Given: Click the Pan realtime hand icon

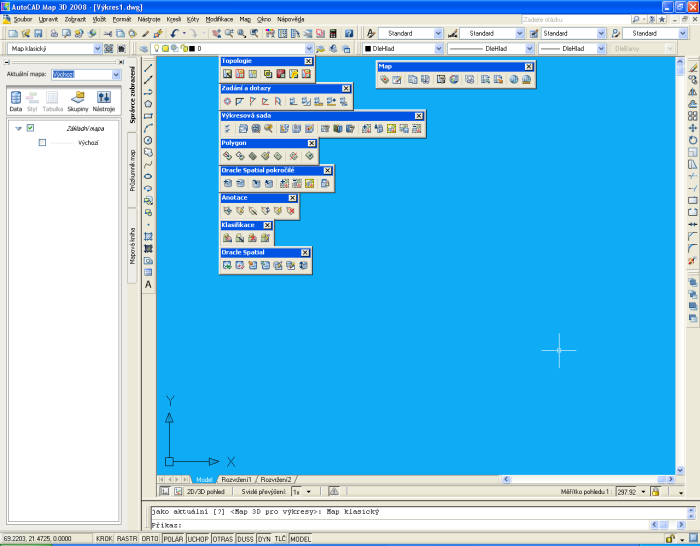Looking at the screenshot, I should (217, 33).
